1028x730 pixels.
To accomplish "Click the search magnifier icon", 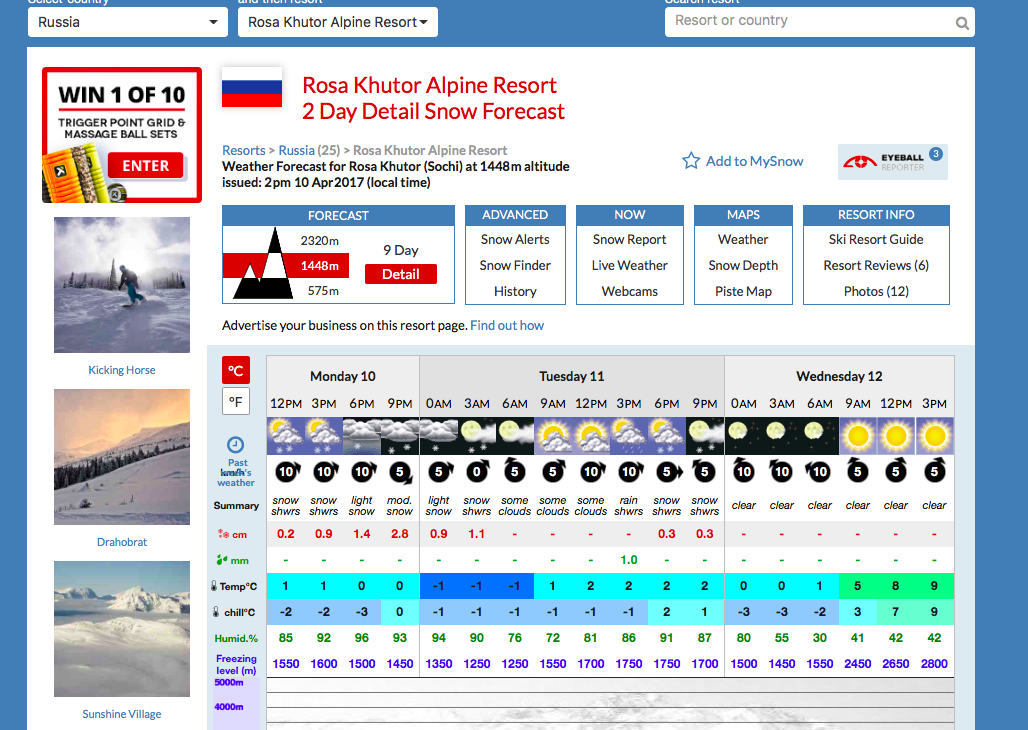I will [962, 24].
